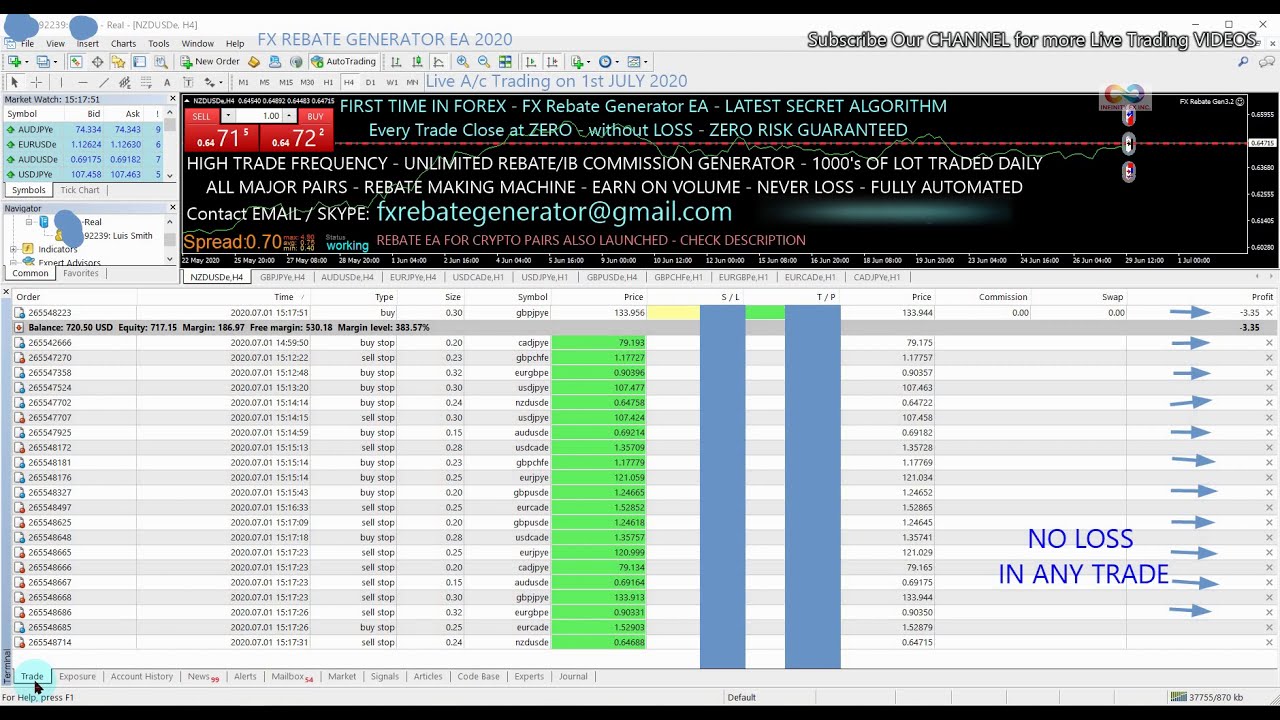
Task: Open the Data Window icon
Action: point(97,61)
